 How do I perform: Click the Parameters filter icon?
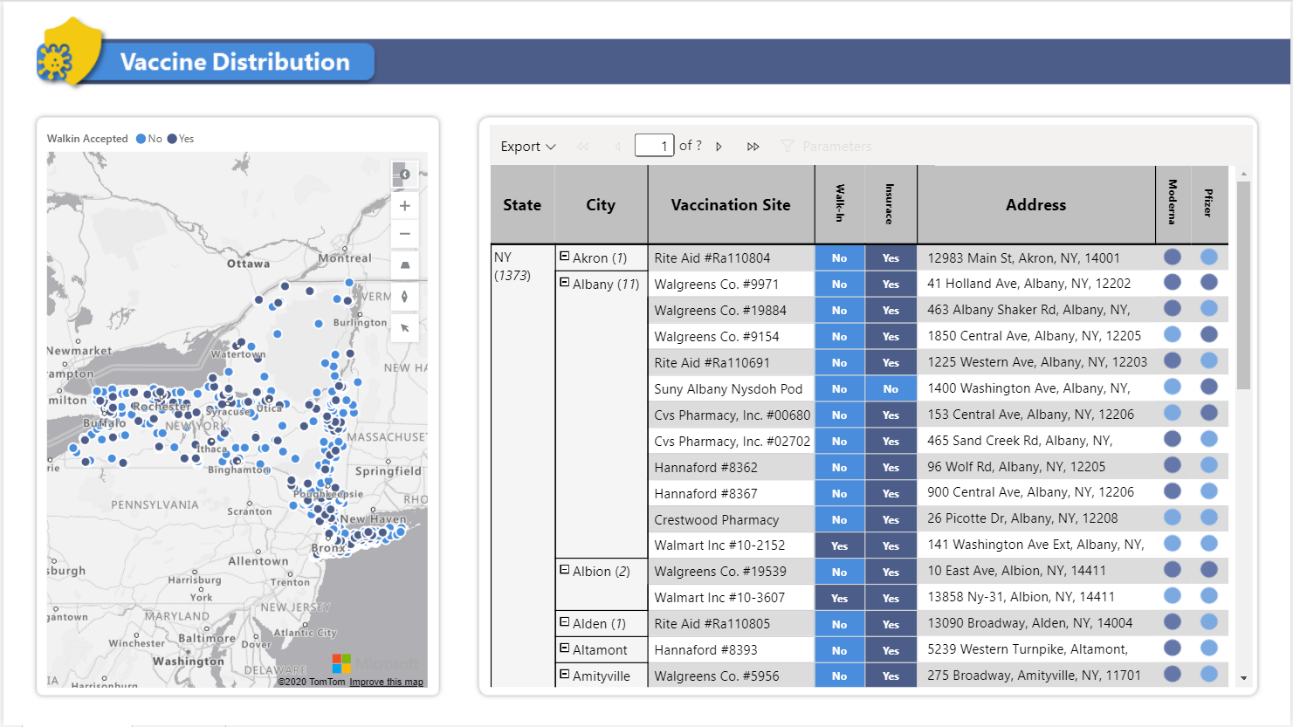point(787,146)
